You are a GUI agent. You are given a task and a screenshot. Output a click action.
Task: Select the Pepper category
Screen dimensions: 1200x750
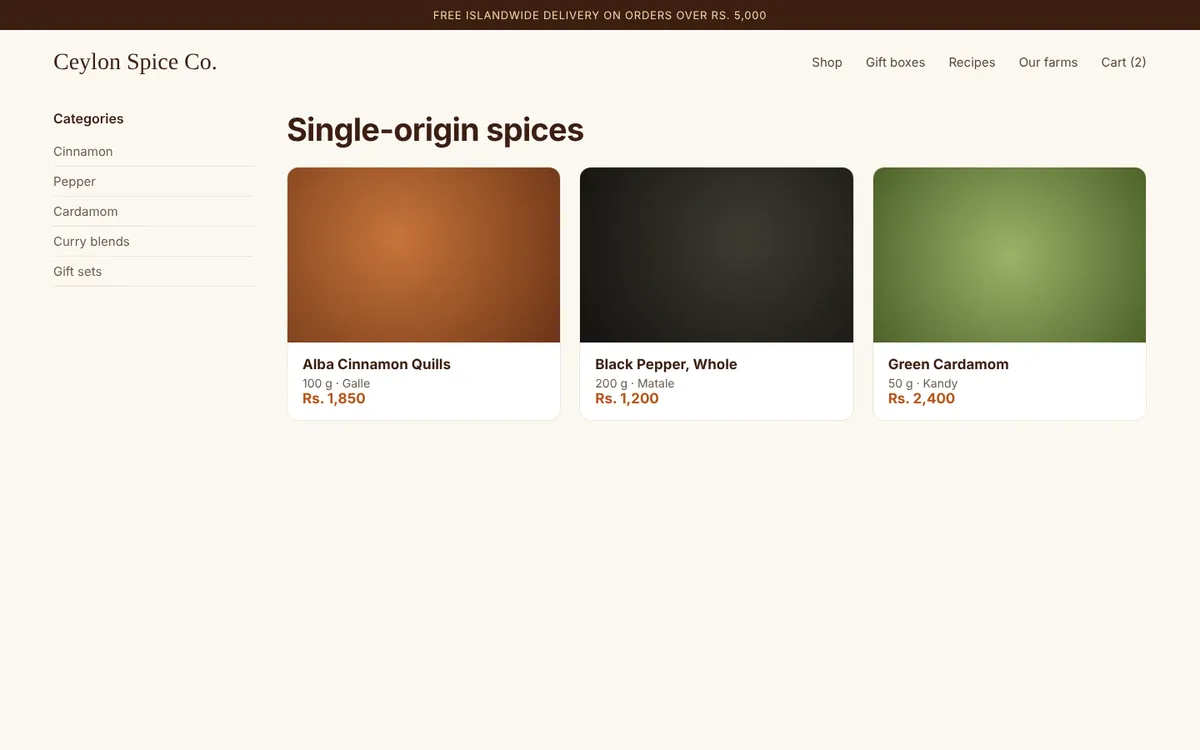tap(154, 182)
